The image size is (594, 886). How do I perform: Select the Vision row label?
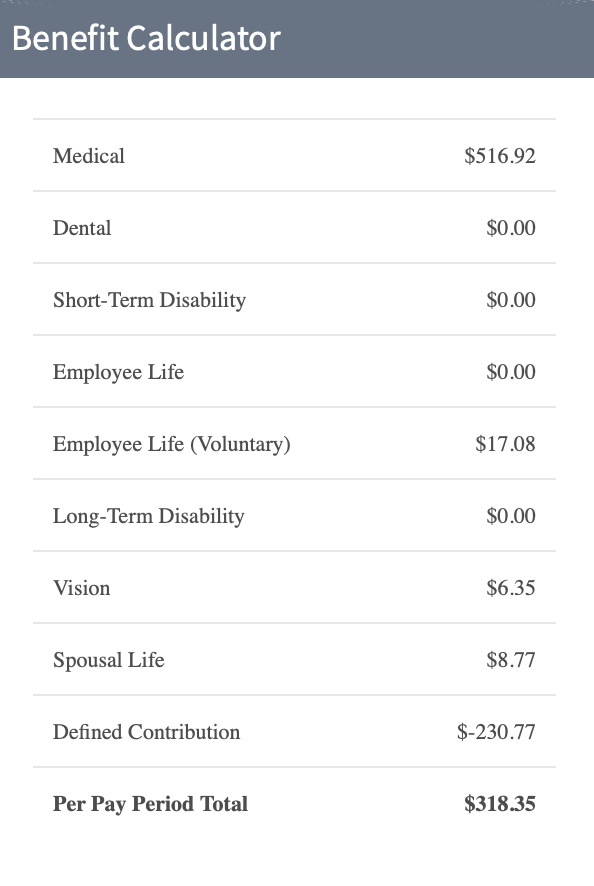tap(81, 588)
